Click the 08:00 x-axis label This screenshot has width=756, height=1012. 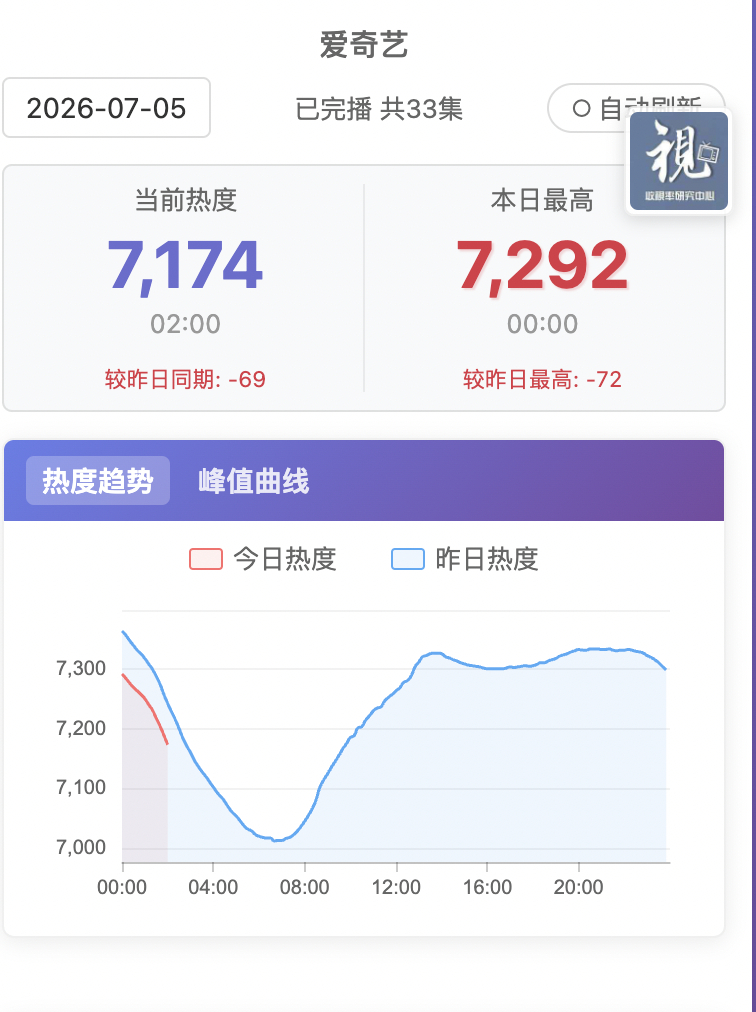click(305, 887)
